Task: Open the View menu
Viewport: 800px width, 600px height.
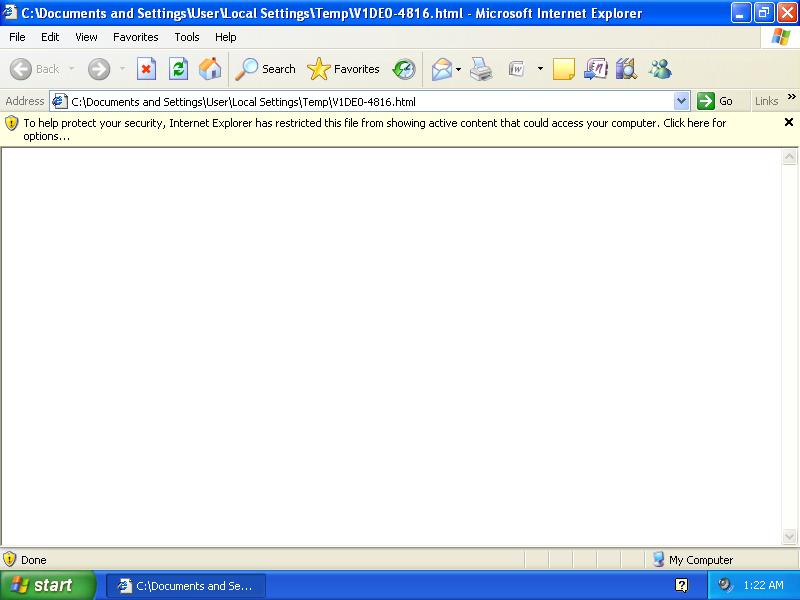Action: tap(86, 37)
